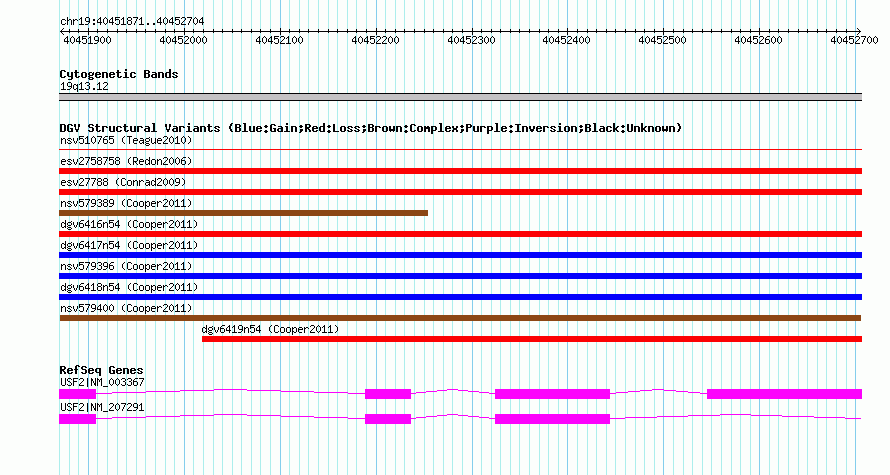
Task: Click ruler position 40452300
Action: click(x=471, y=40)
